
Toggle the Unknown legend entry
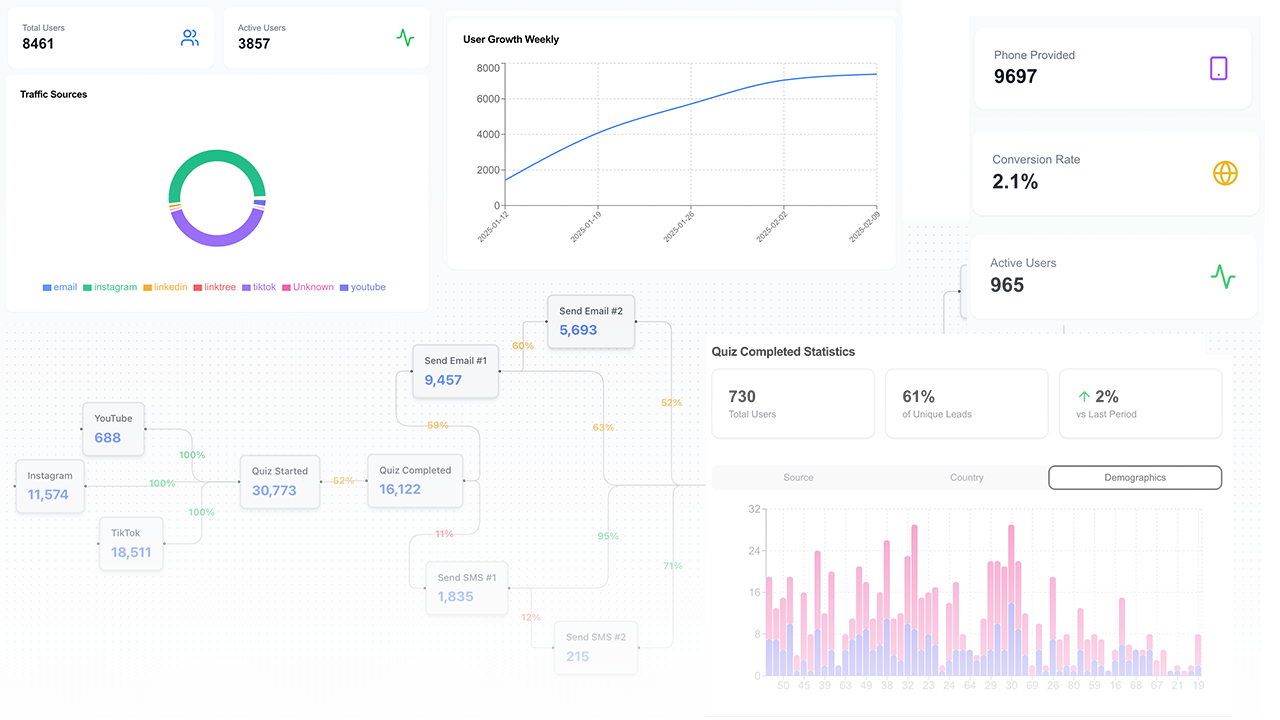(308, 287)
